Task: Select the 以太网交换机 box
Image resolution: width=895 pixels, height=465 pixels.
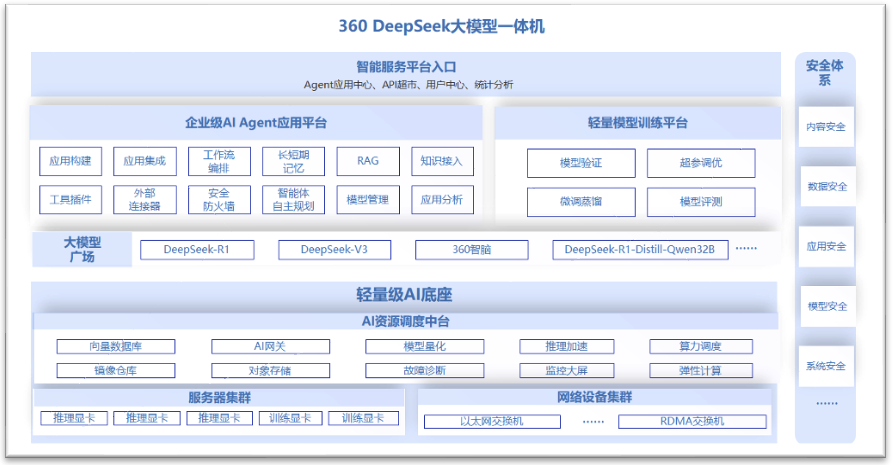Action: coord(492,422)
